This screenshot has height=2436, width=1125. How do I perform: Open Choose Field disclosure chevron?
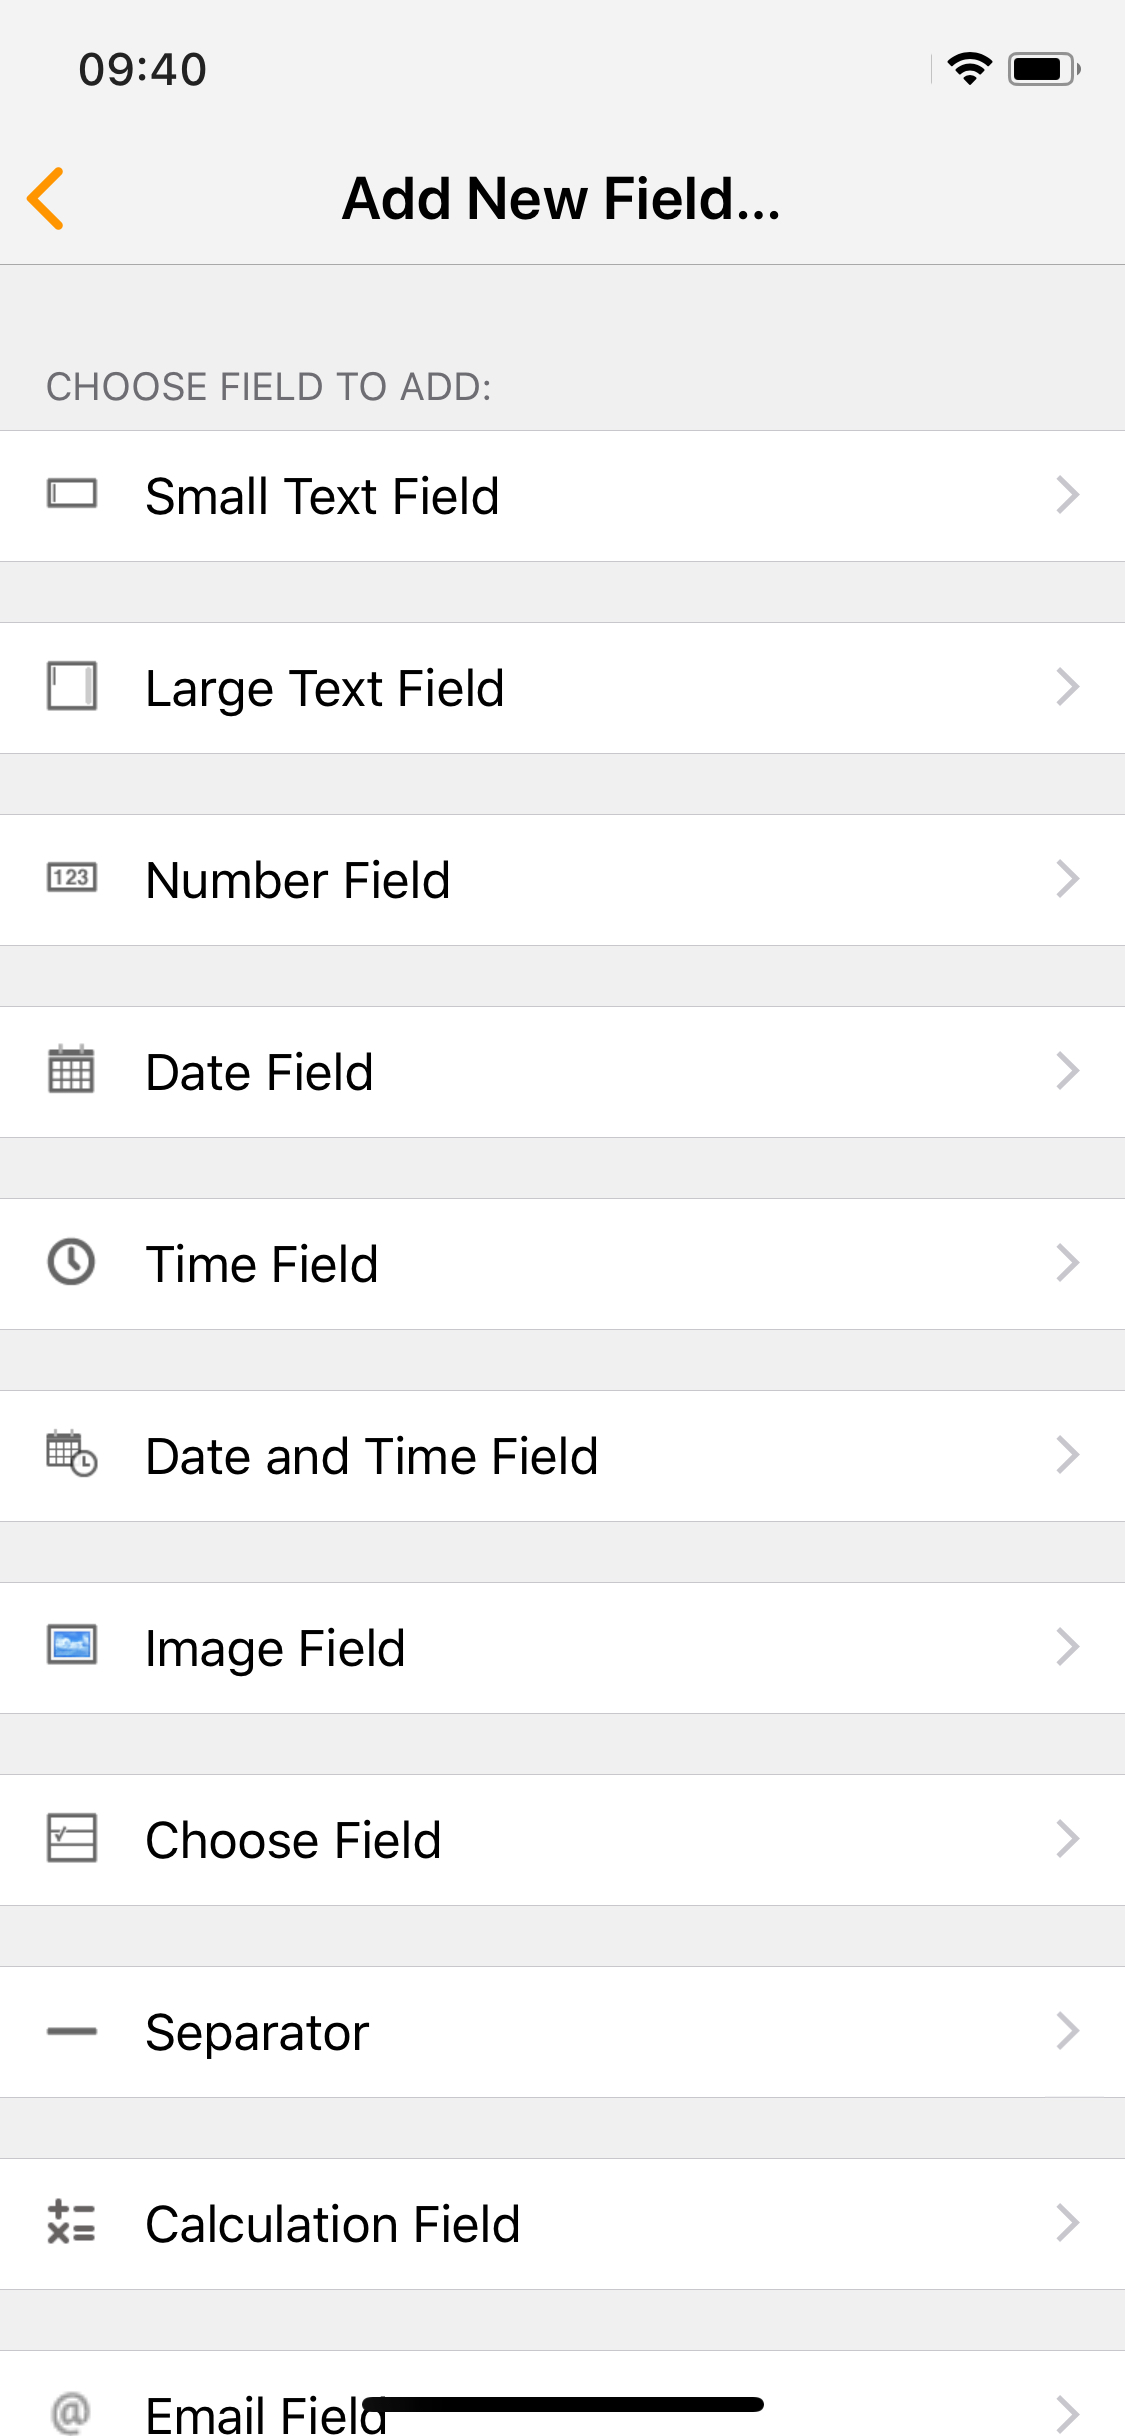[1067, 1839]
